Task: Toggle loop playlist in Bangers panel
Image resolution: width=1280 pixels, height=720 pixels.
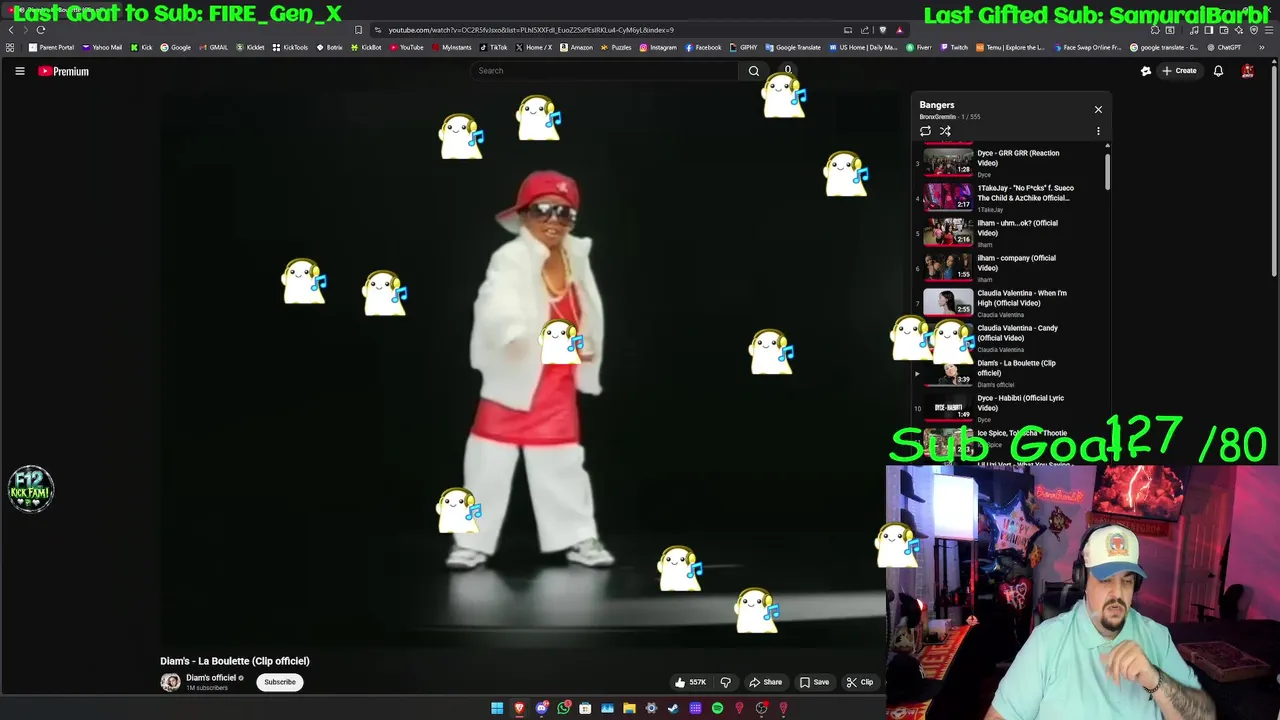Action: (x=925, y=131)
